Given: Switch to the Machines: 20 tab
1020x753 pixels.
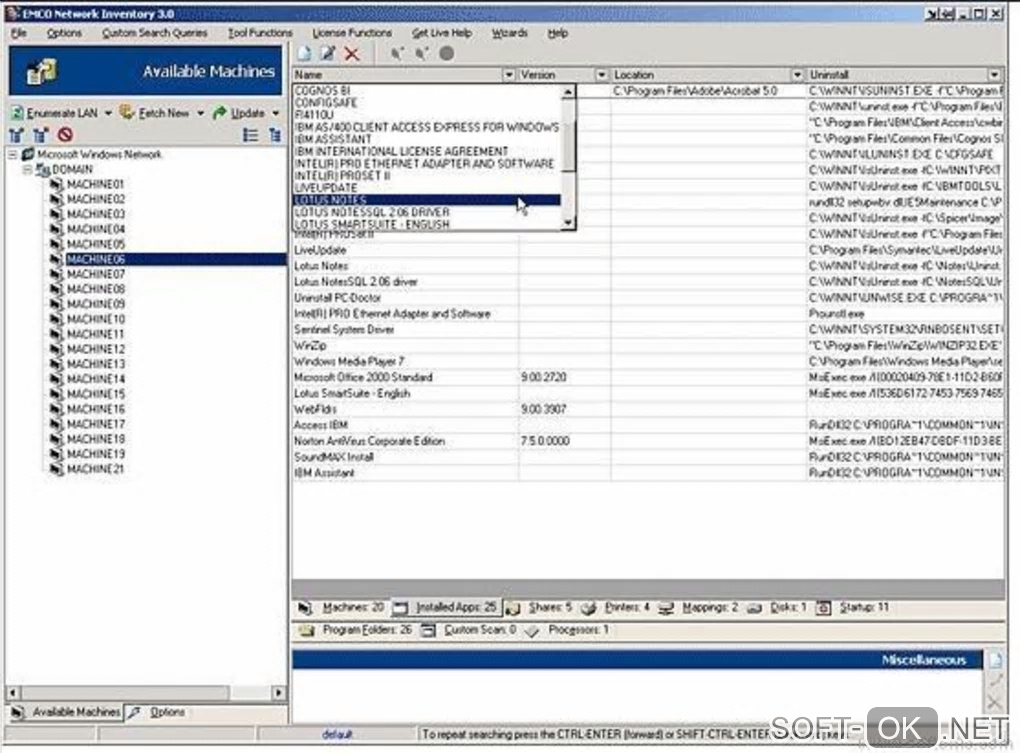Looking at the screenshot, I should click(342, 608).
